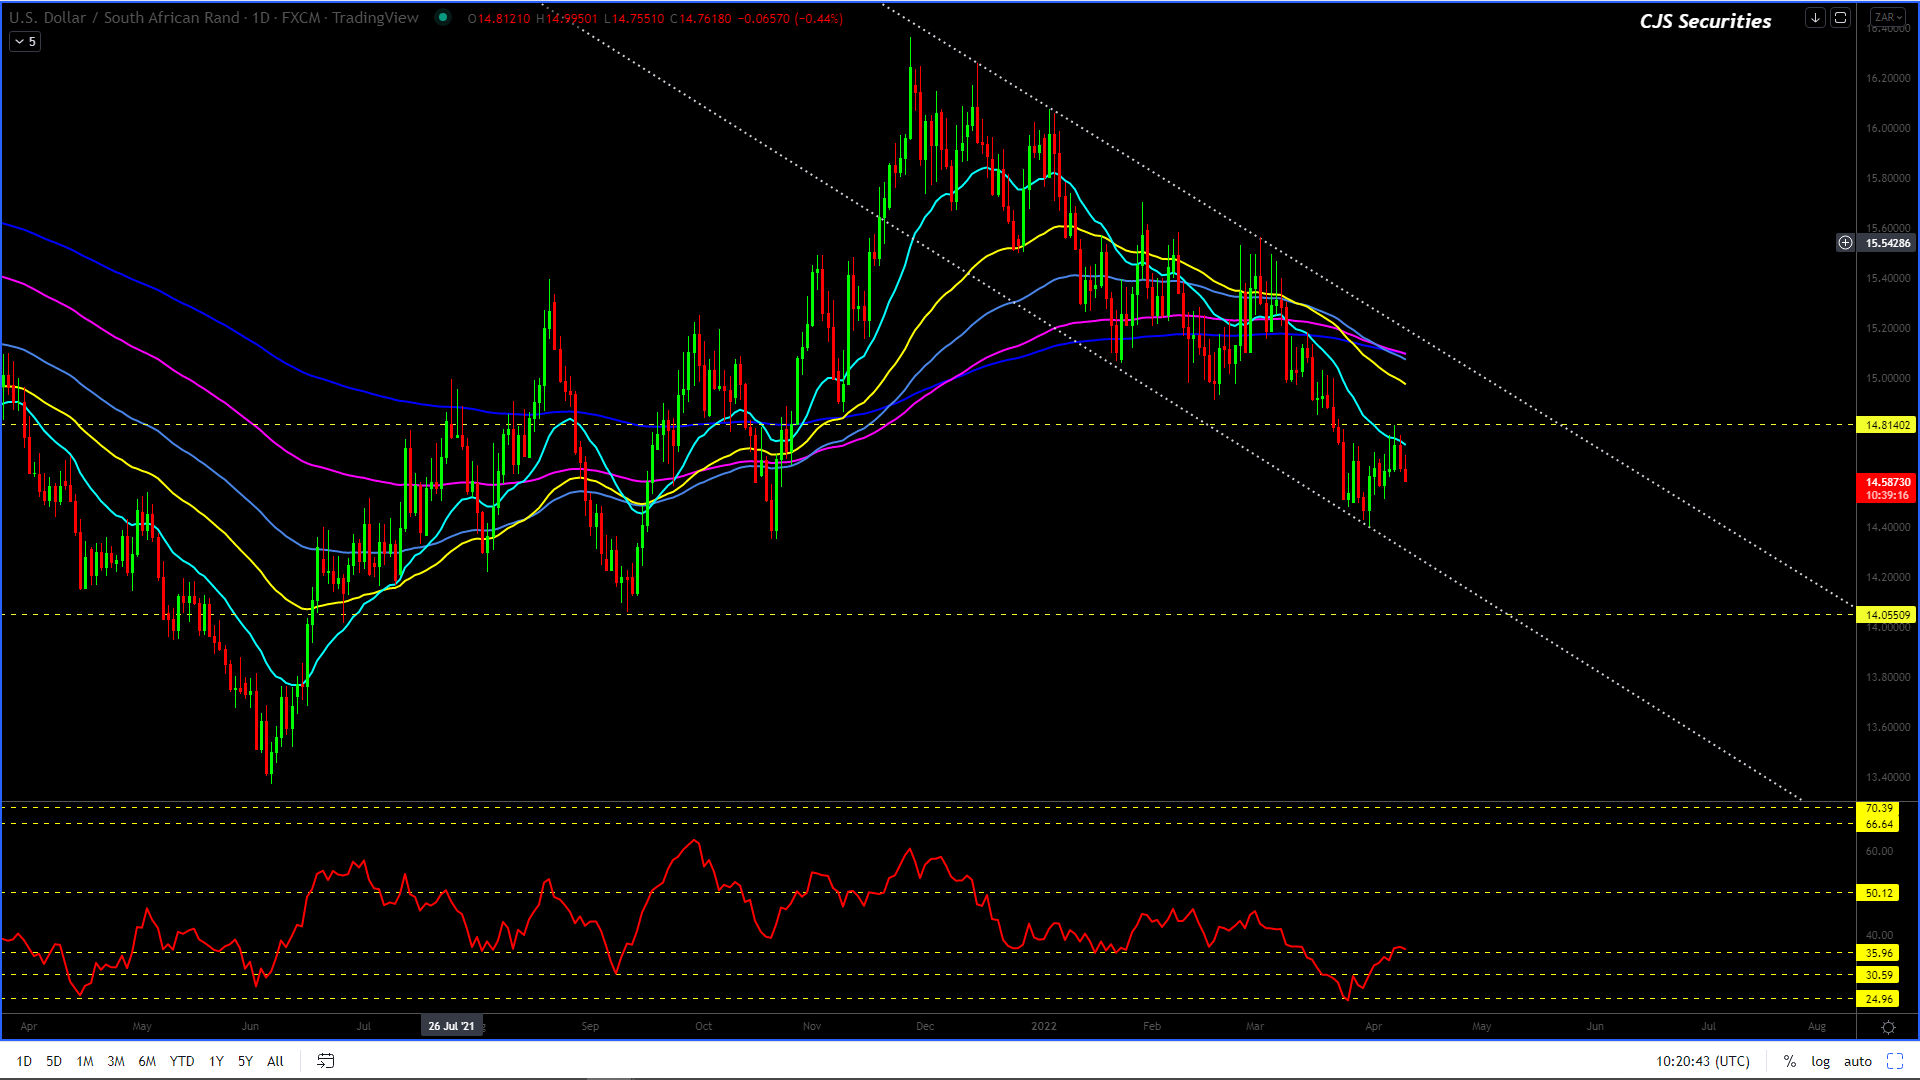Toggle percent scale mode
This screenshot has height=1080, width=1920.
[x=1789, y=1061]
